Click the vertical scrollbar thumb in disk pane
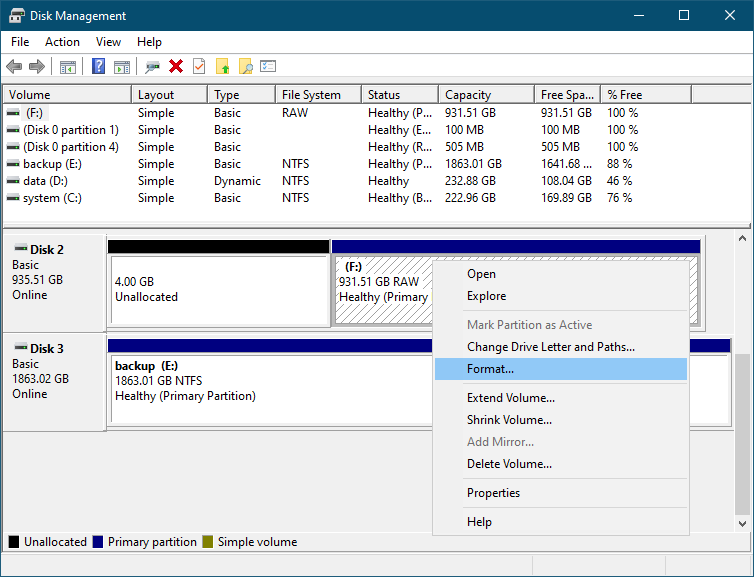The width and height of the screenshot is (754, 577). 742,433
